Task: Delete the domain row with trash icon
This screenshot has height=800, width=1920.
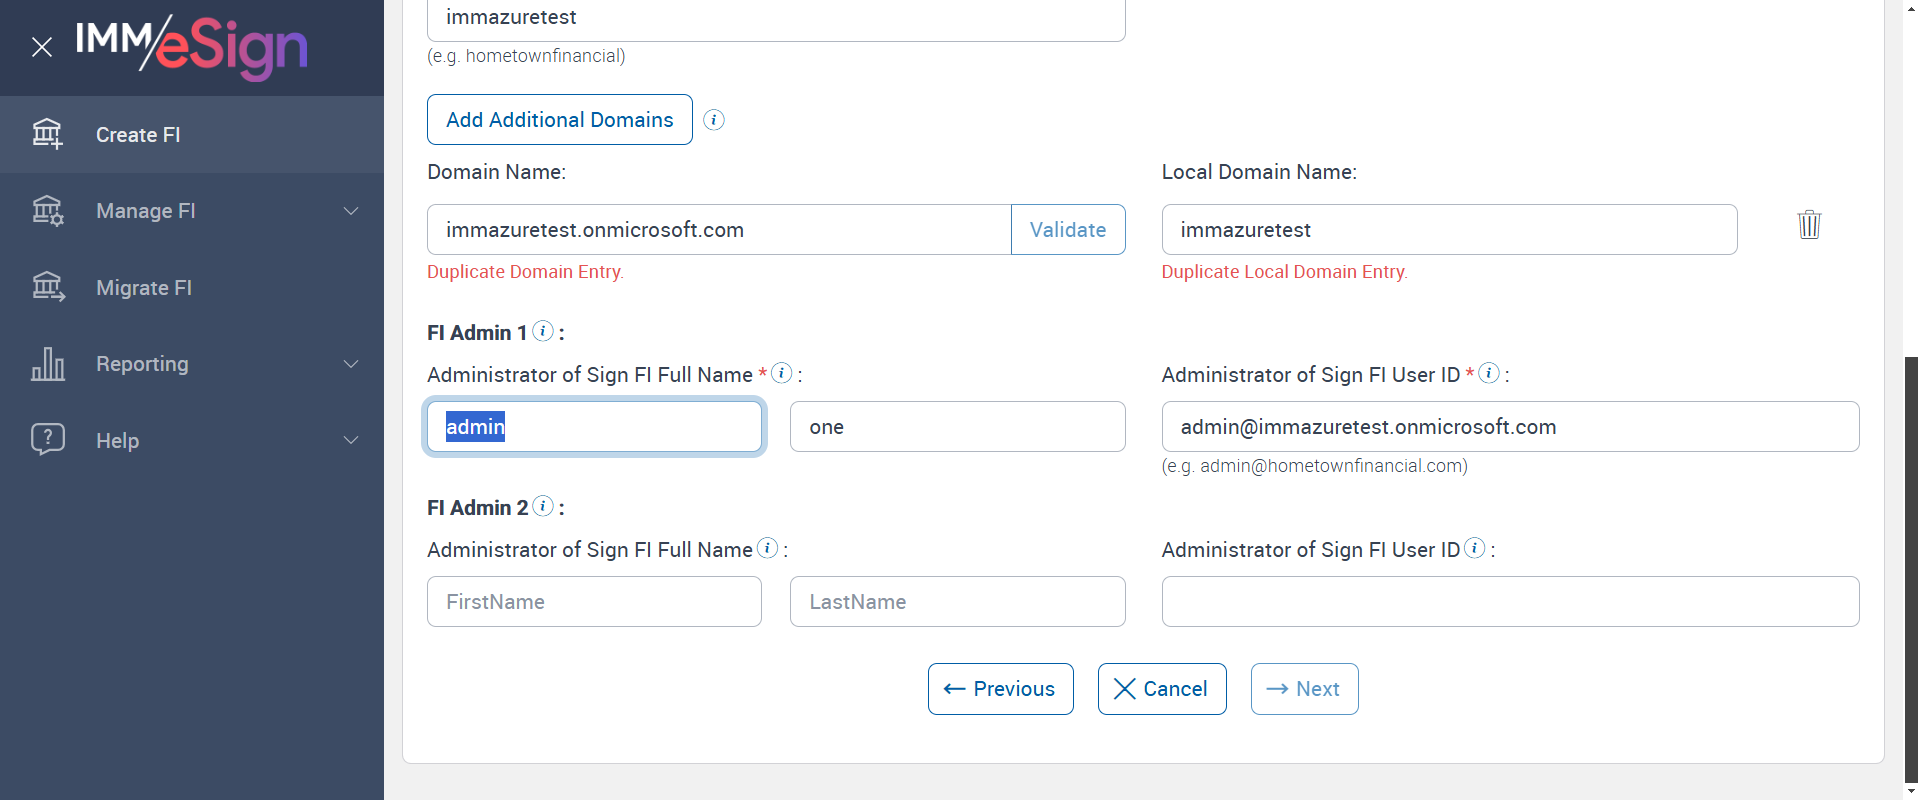Action: 1809,224
